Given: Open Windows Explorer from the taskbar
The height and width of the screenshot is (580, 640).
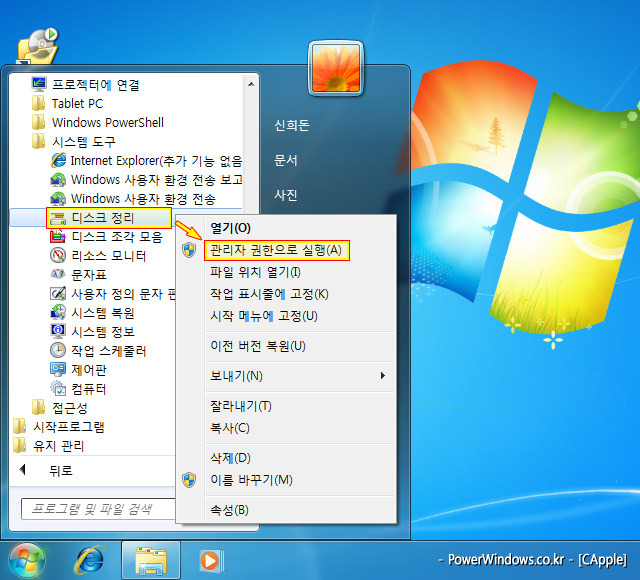Looking at the screenshot, I should 151,562.
